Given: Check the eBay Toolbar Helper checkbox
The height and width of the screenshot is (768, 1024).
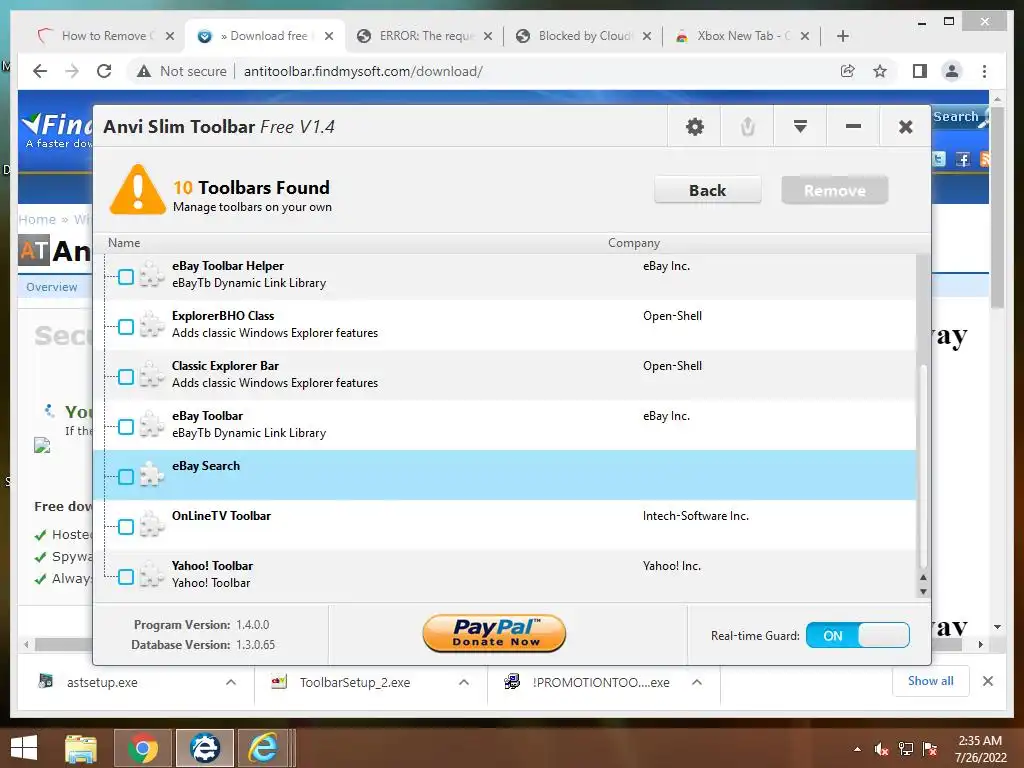Looking at the screenshot, I should [x=126, y=277].
